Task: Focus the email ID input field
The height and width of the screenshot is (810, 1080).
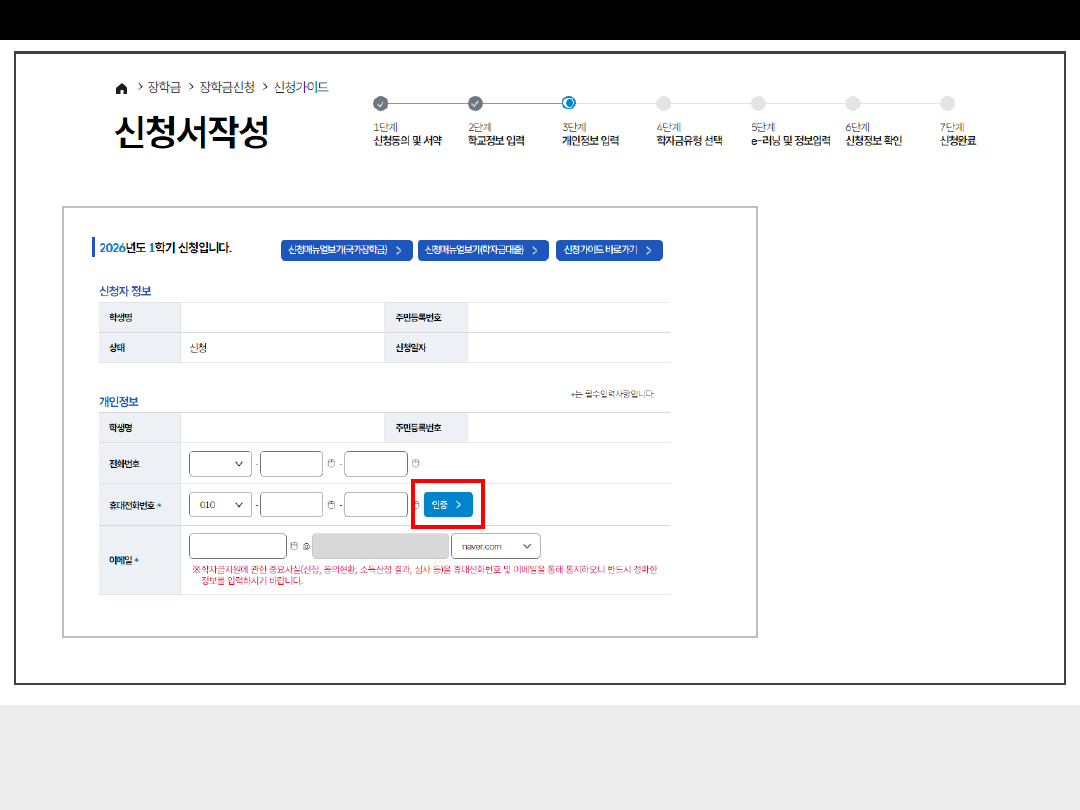Action: (x=237, y=546)
